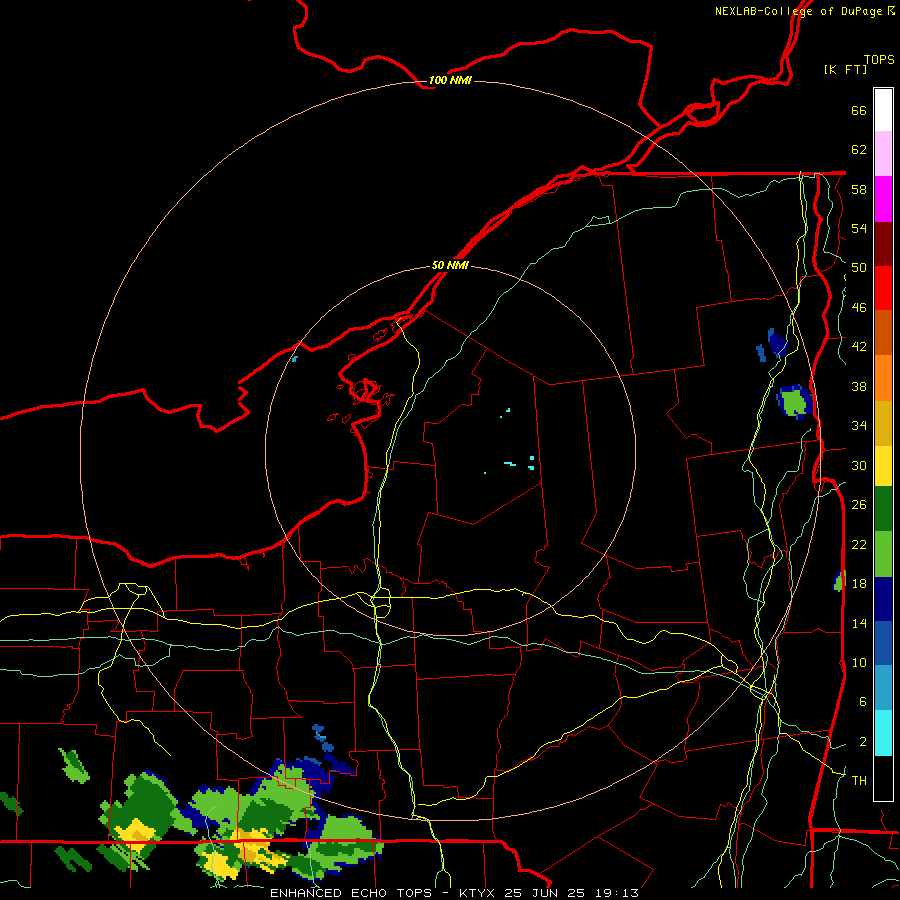Pick the orange 42 kft legend swatch
Viewport: 900px width, 900px height.
pos(883,378)
